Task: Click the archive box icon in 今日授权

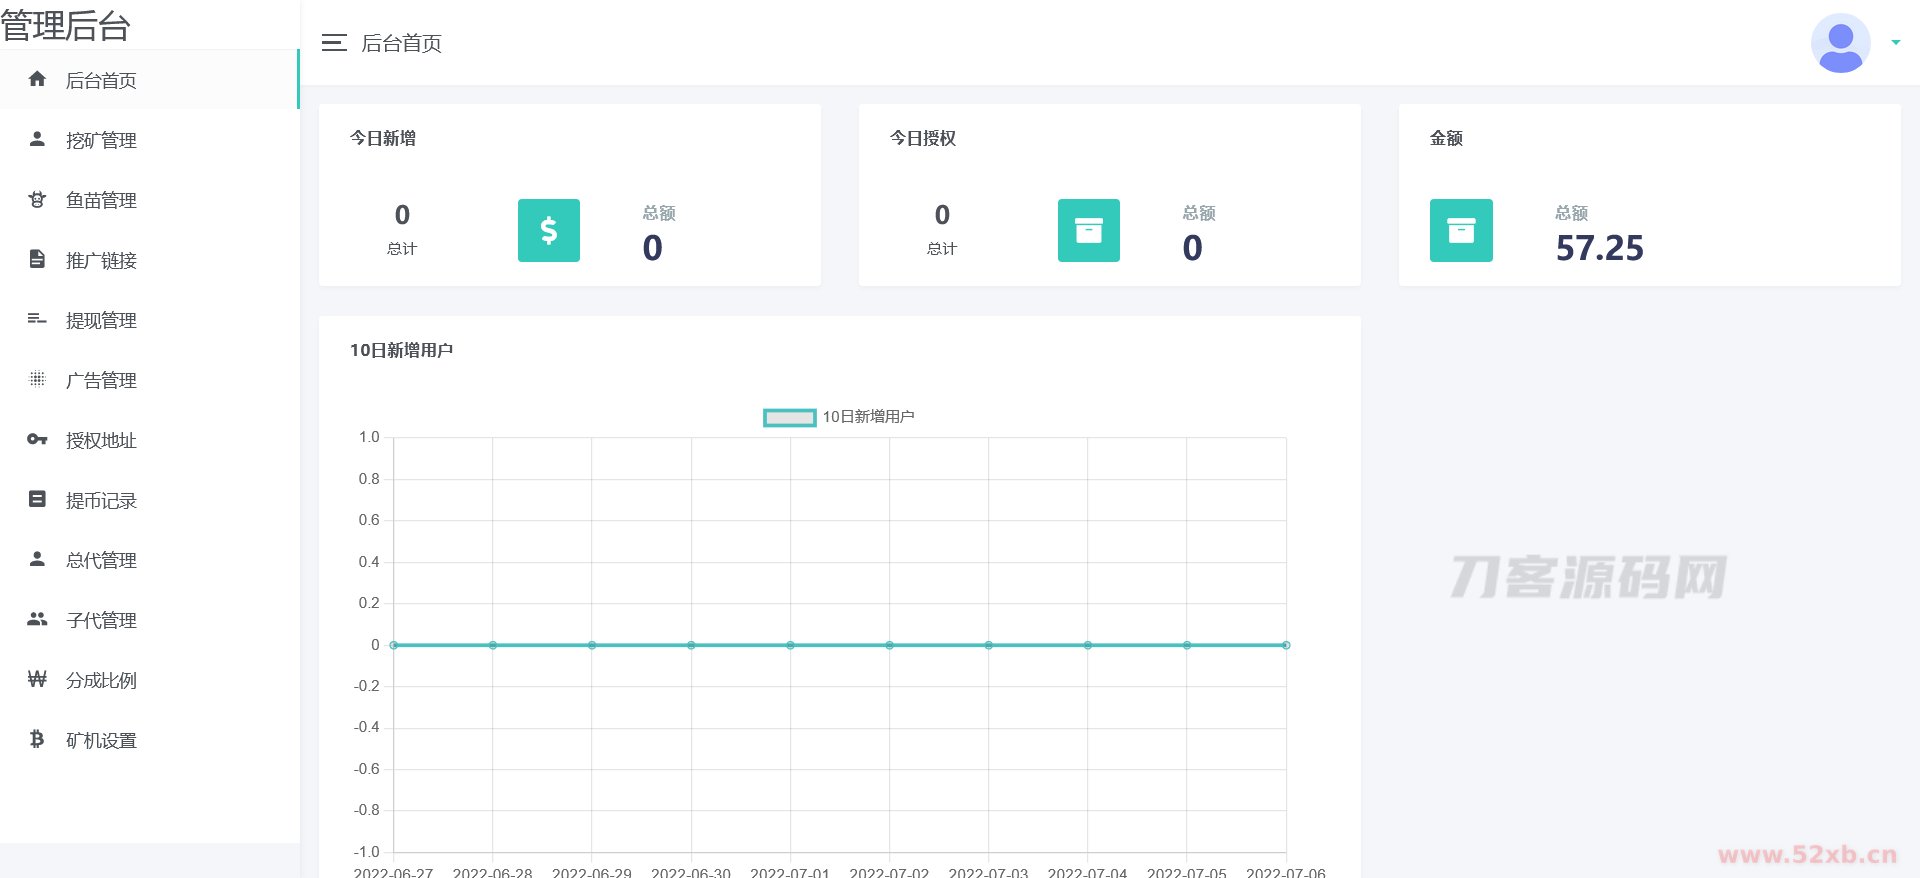Action: [x=1088, y=230]
